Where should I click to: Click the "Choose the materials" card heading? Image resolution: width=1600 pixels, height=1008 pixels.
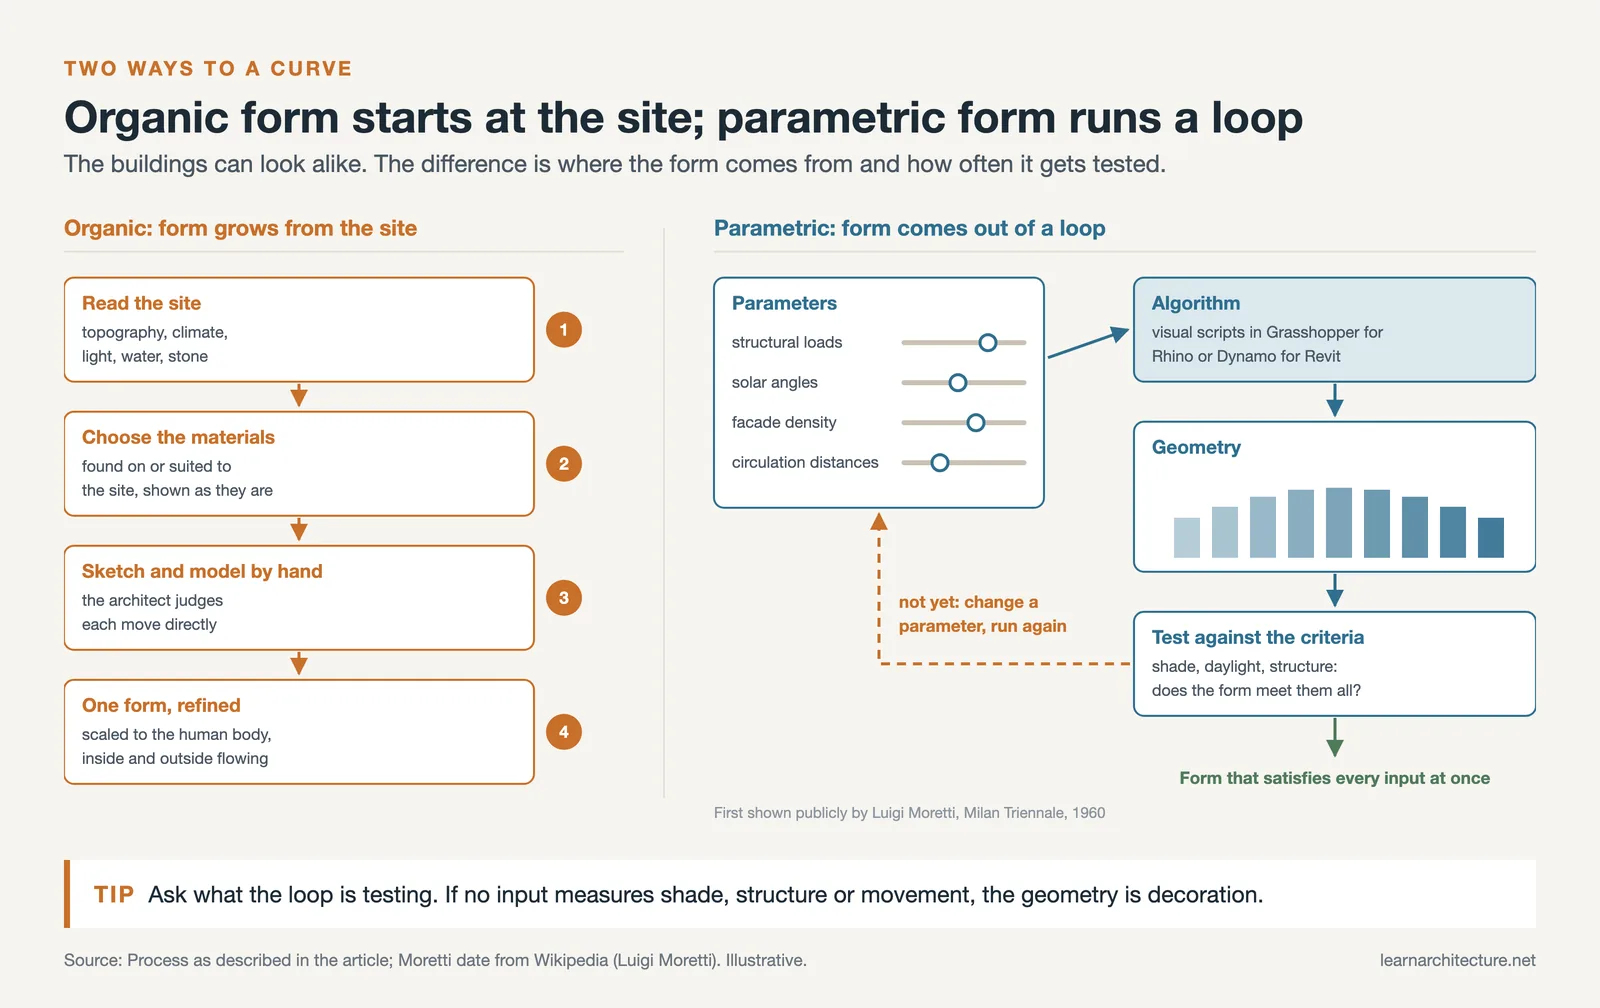click(178, 437)
